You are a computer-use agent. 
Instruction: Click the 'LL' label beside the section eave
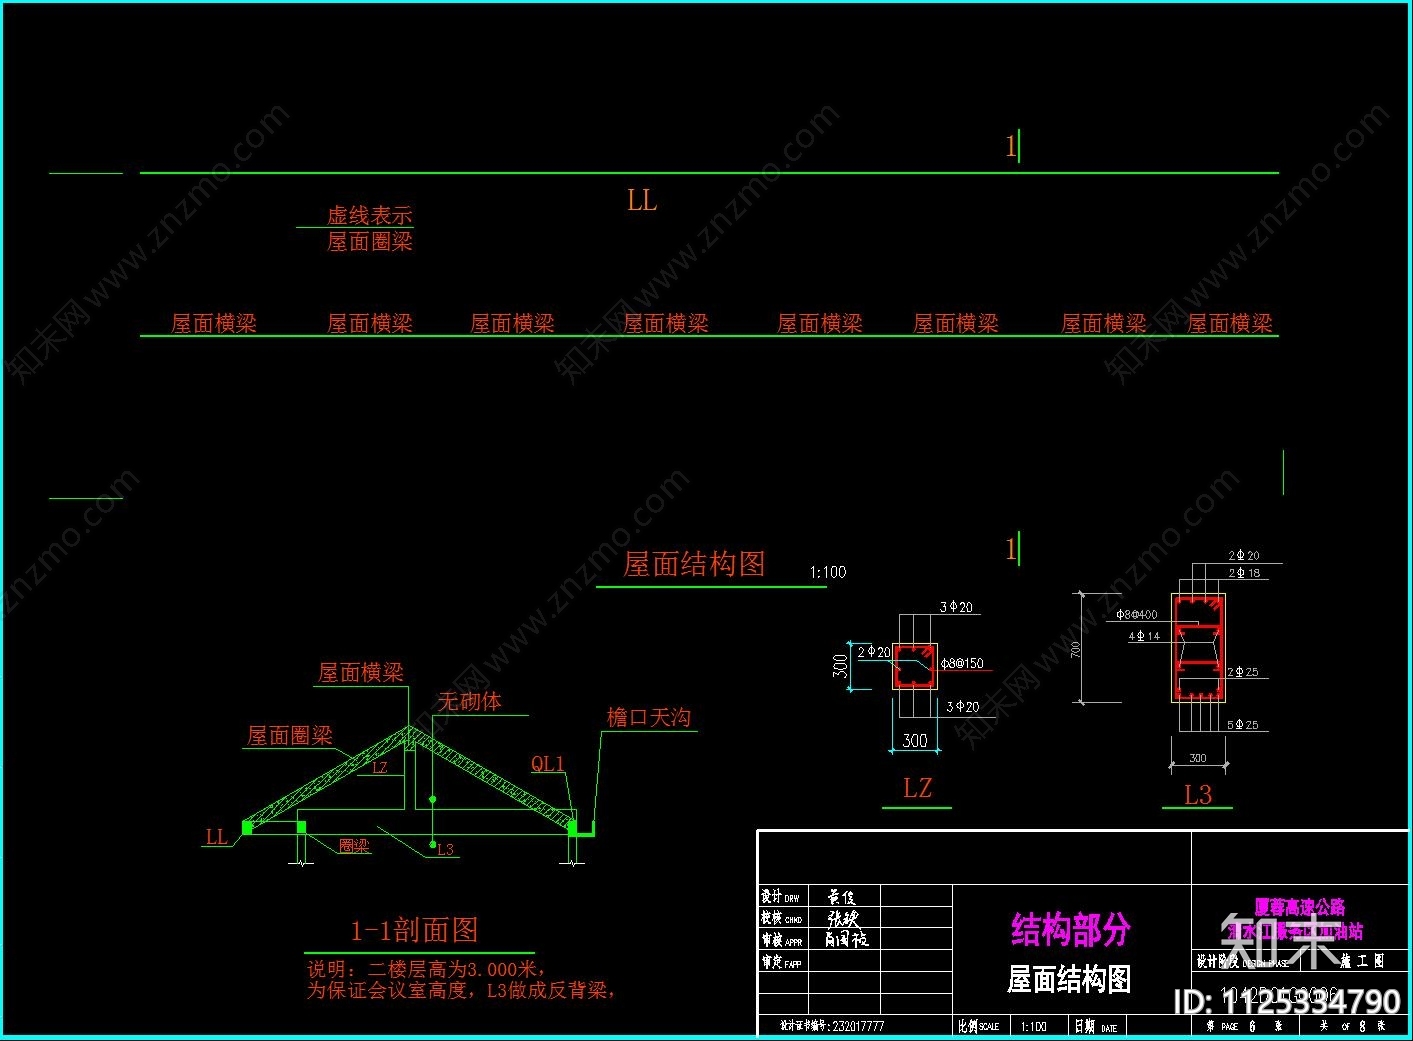point(216,837)
